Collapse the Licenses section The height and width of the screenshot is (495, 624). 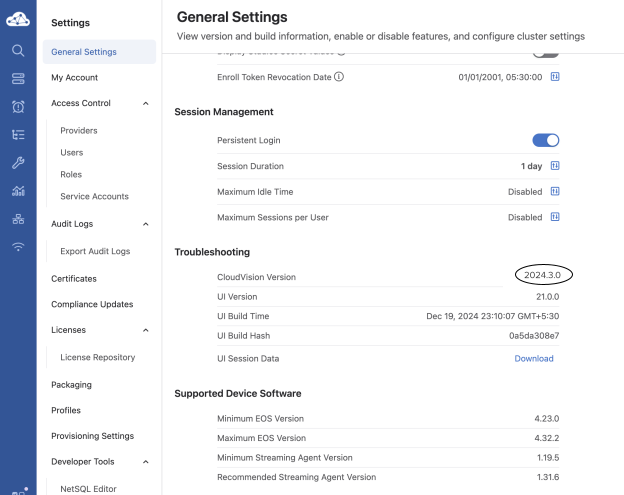click(x=146, y=330)
